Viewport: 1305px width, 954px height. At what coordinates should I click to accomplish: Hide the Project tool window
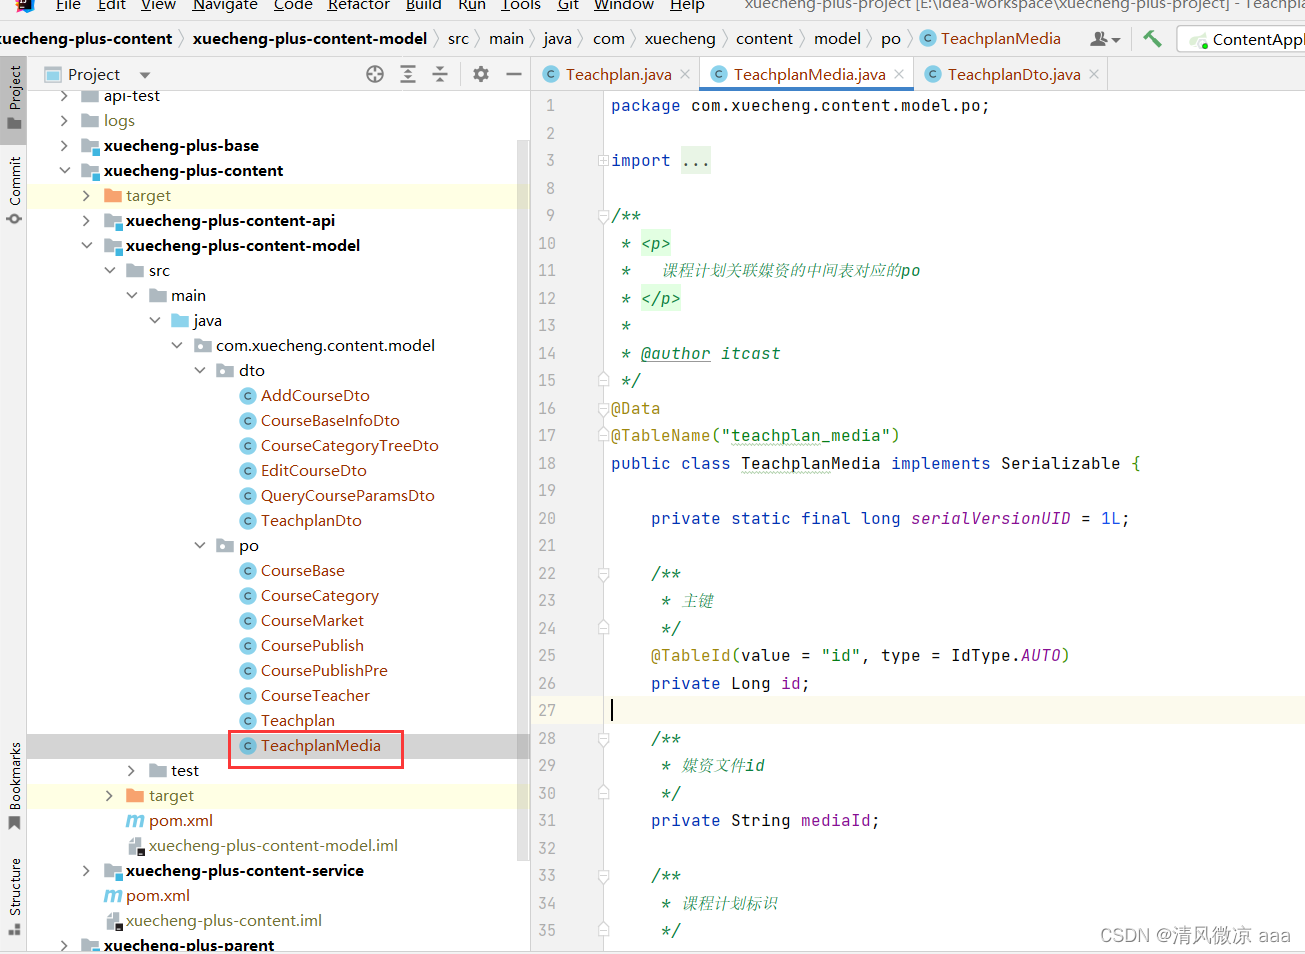point(514,74)
